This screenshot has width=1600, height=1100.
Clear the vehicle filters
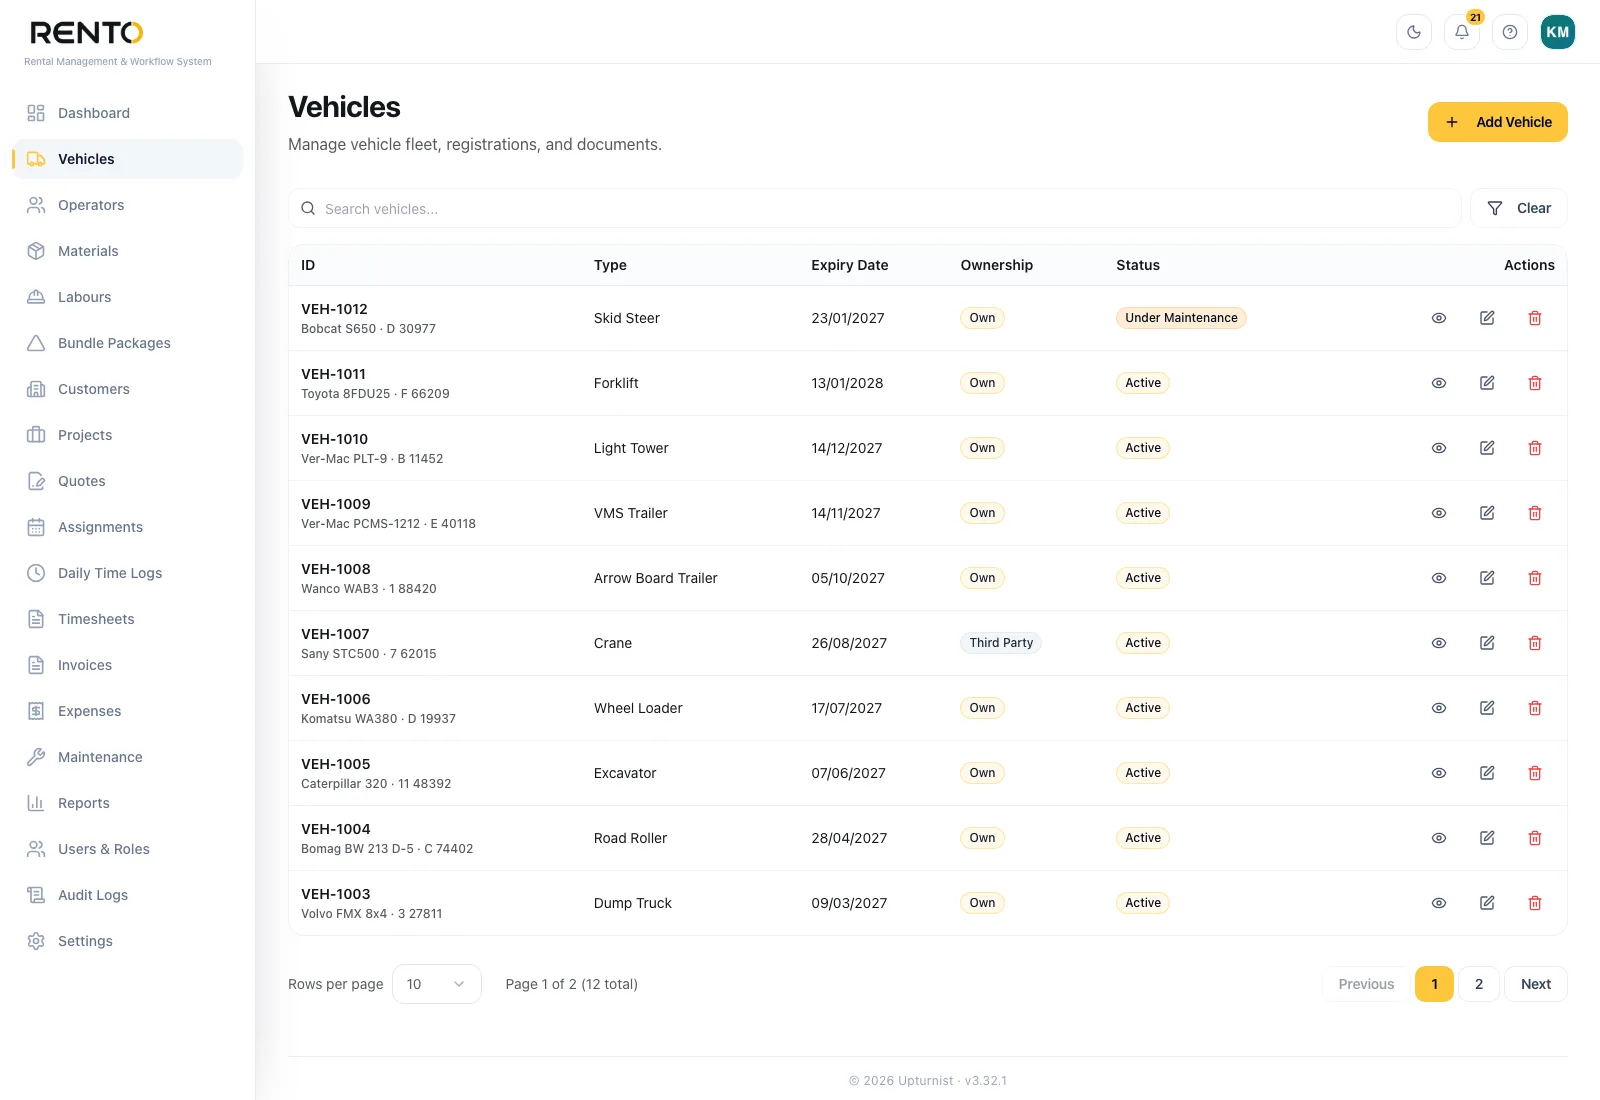tap(1519, 208)
